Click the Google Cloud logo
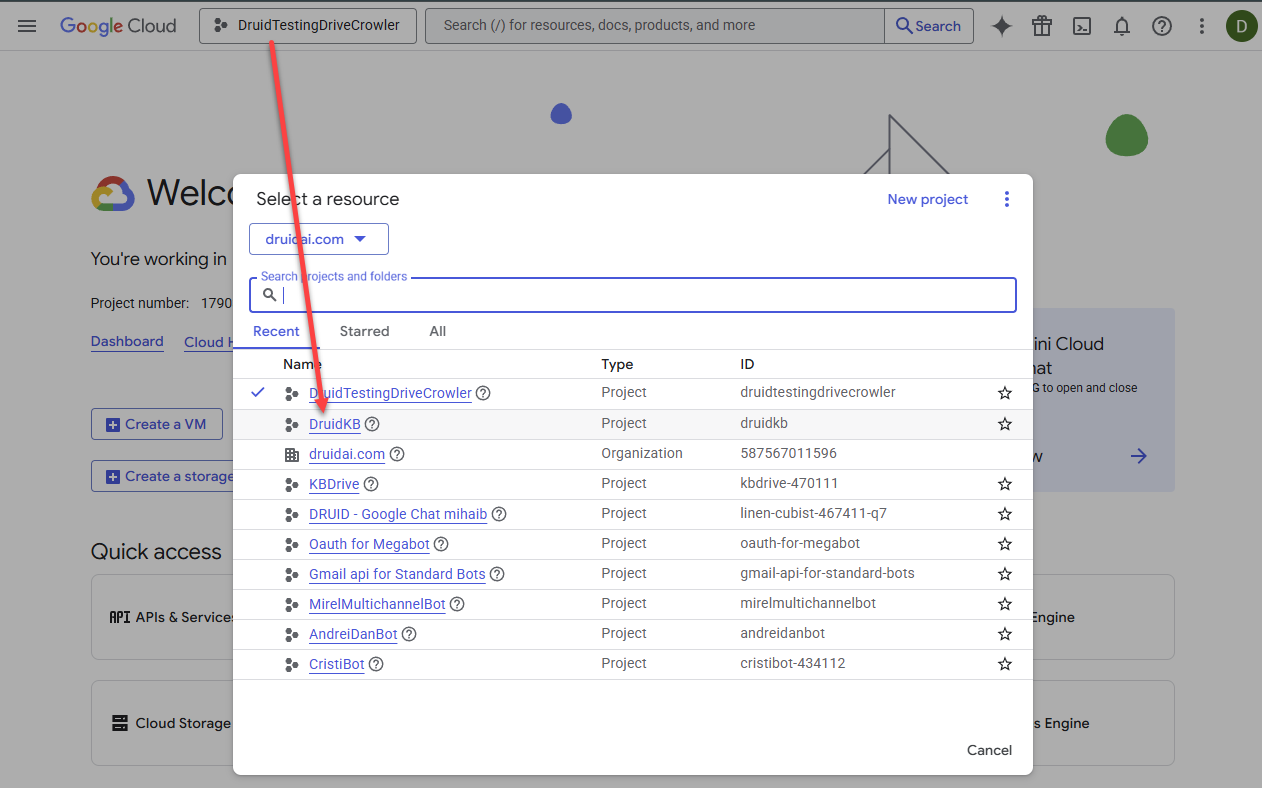Screen dimensions: 1262x788 click(x=118, y=26)
